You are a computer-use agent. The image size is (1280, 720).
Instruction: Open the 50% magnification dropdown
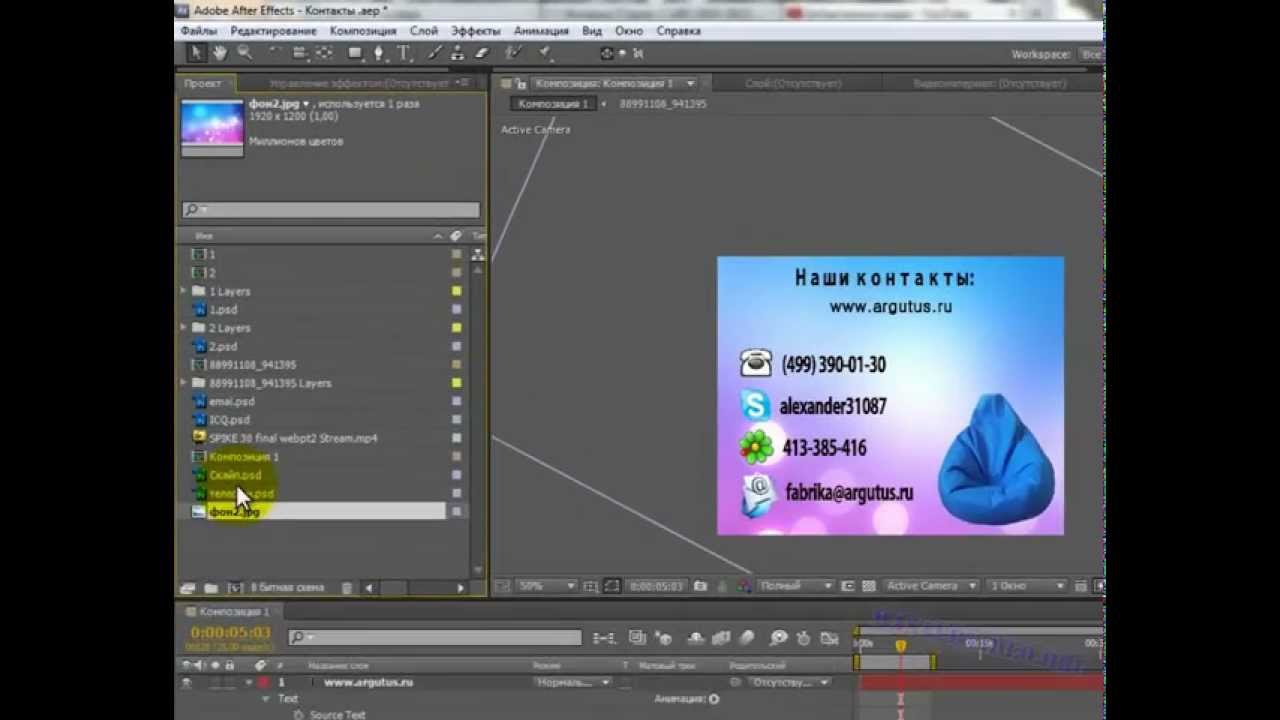(x=546, y=586)
